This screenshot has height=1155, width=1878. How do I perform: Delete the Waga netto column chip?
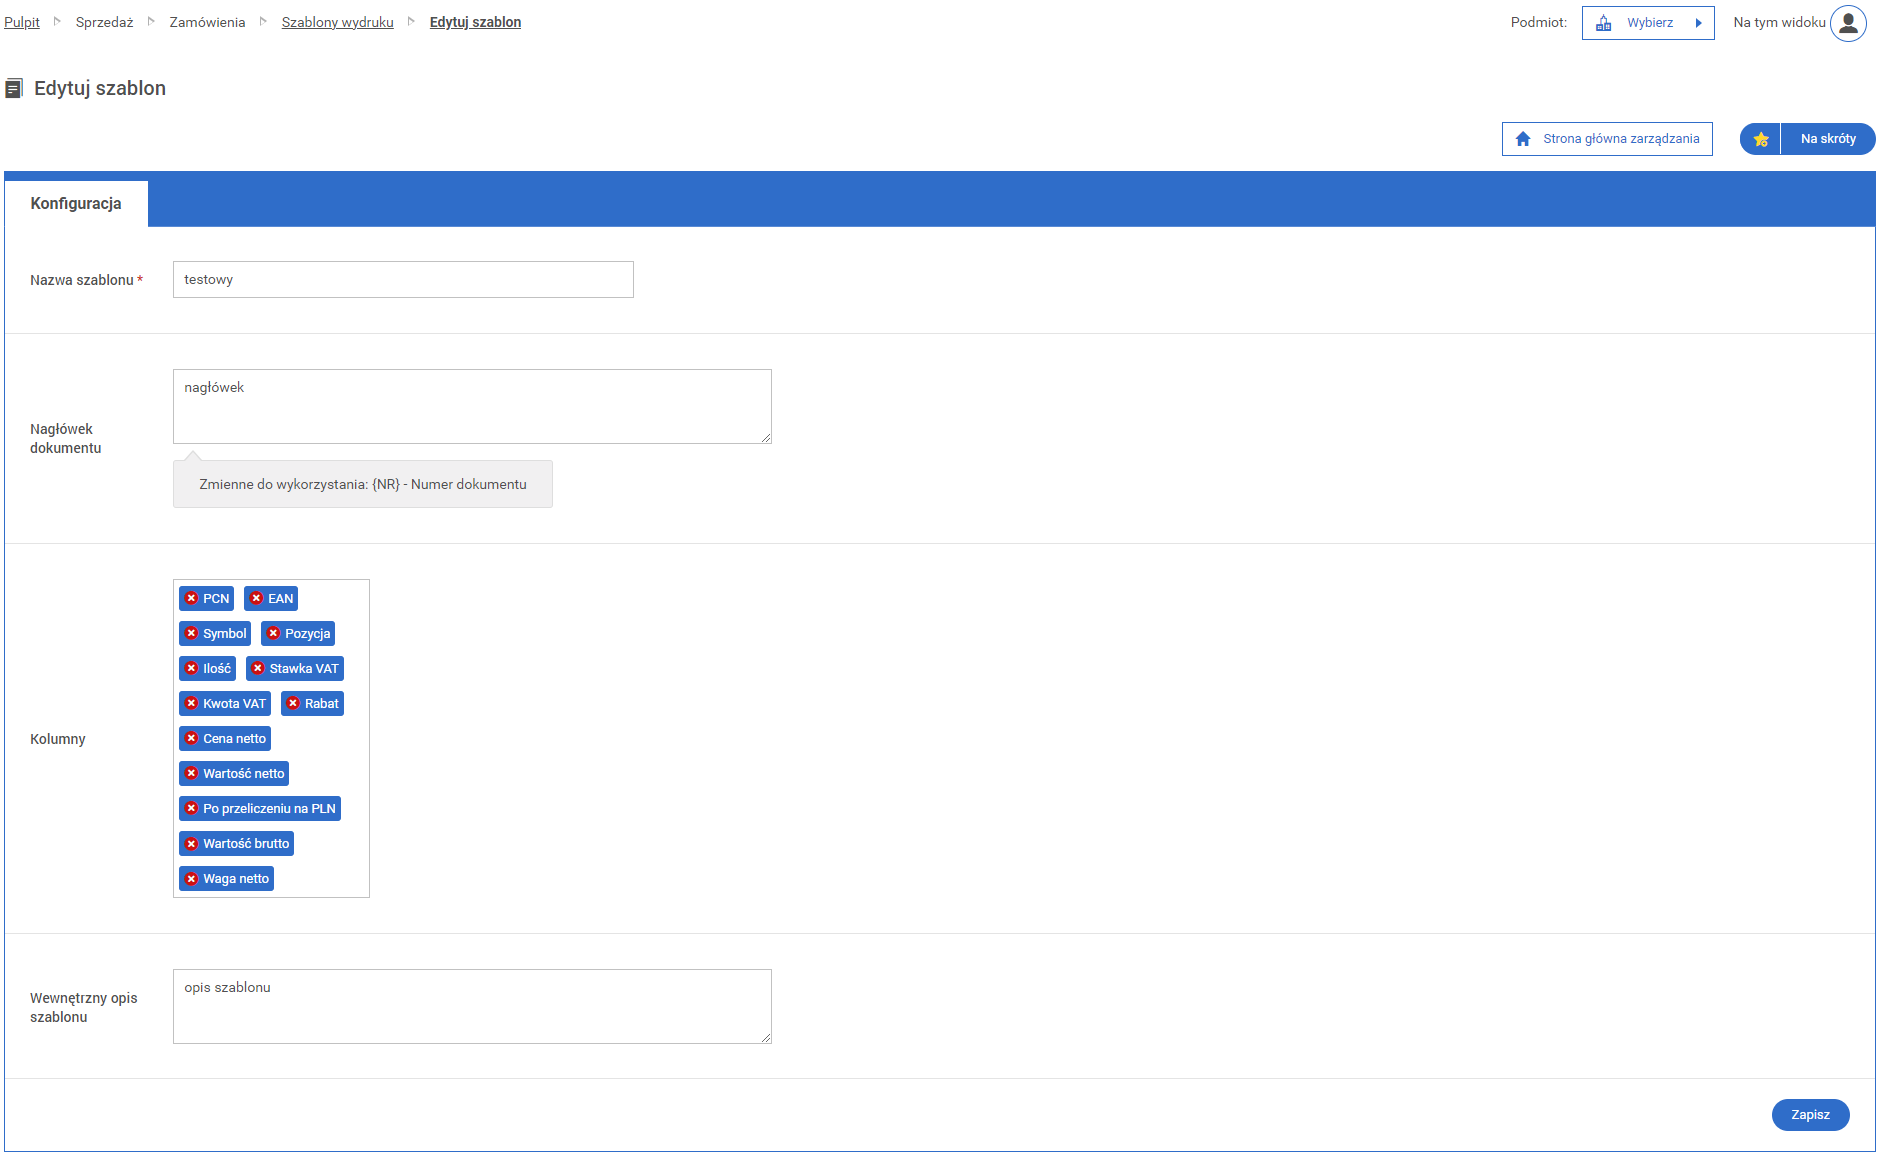(191, 879)
